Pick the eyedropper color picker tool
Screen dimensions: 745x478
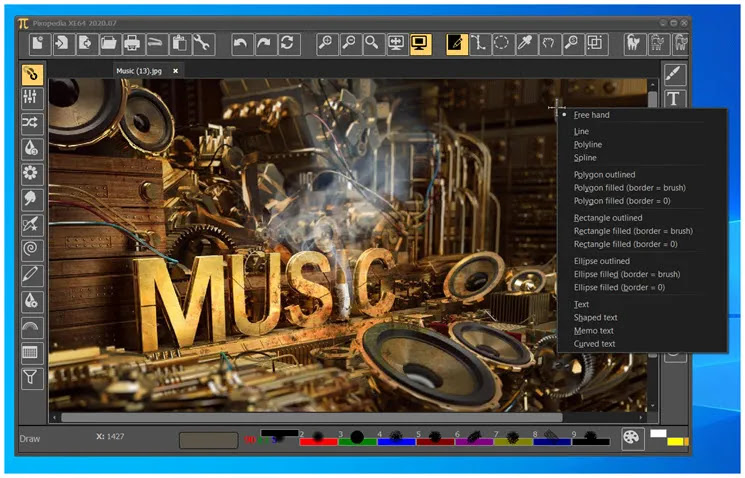point(525,44)
